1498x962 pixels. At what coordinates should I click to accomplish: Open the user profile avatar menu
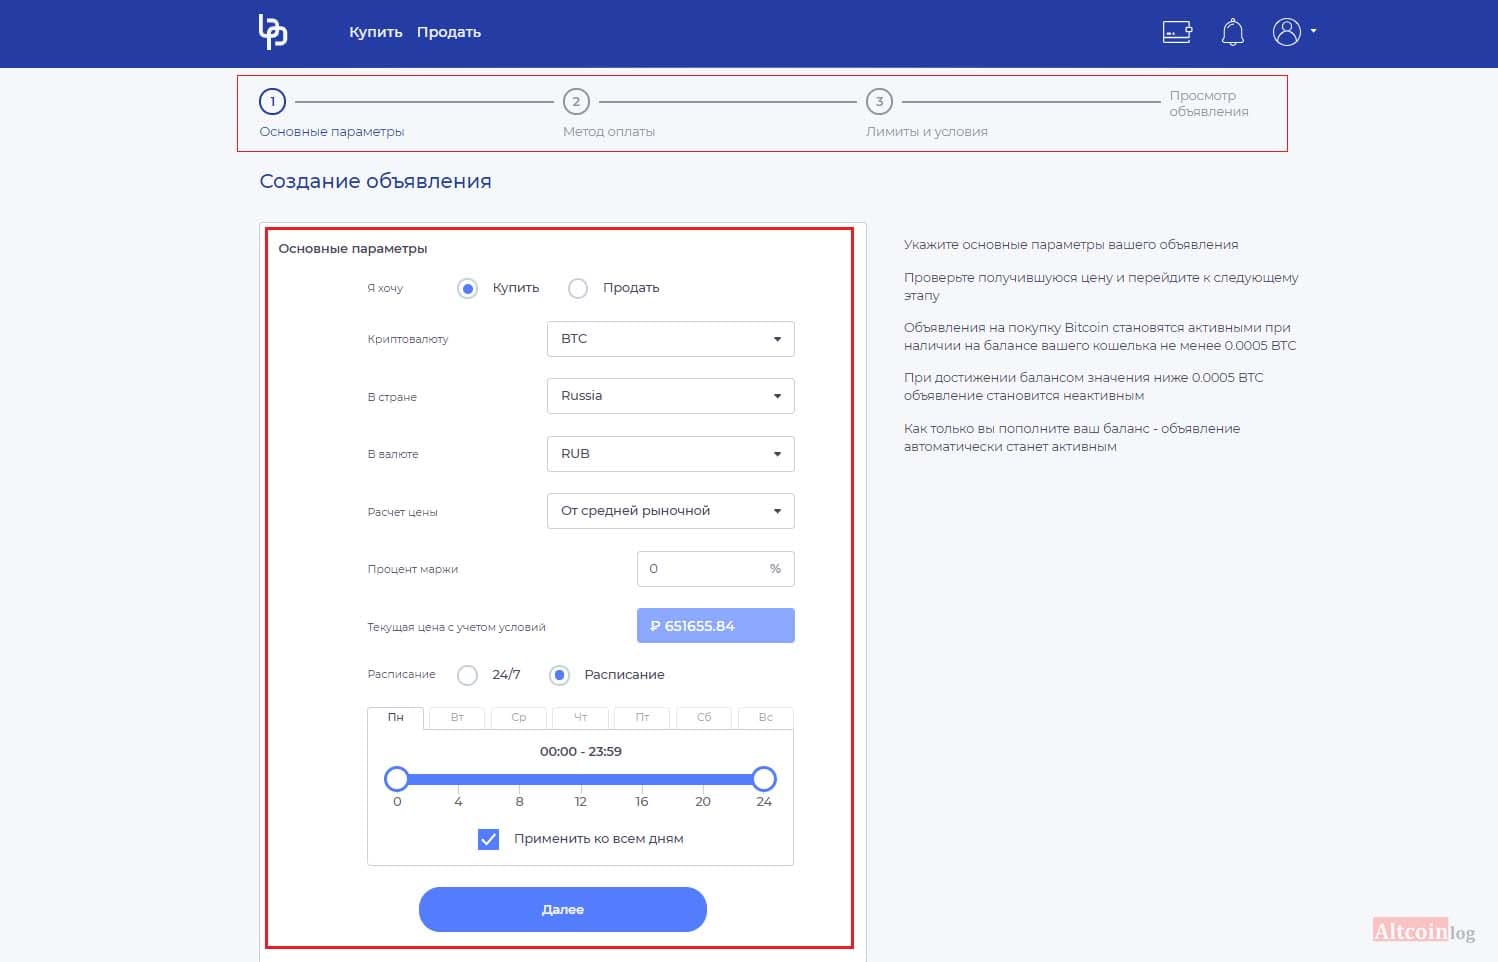click(x=1287, y=32)
